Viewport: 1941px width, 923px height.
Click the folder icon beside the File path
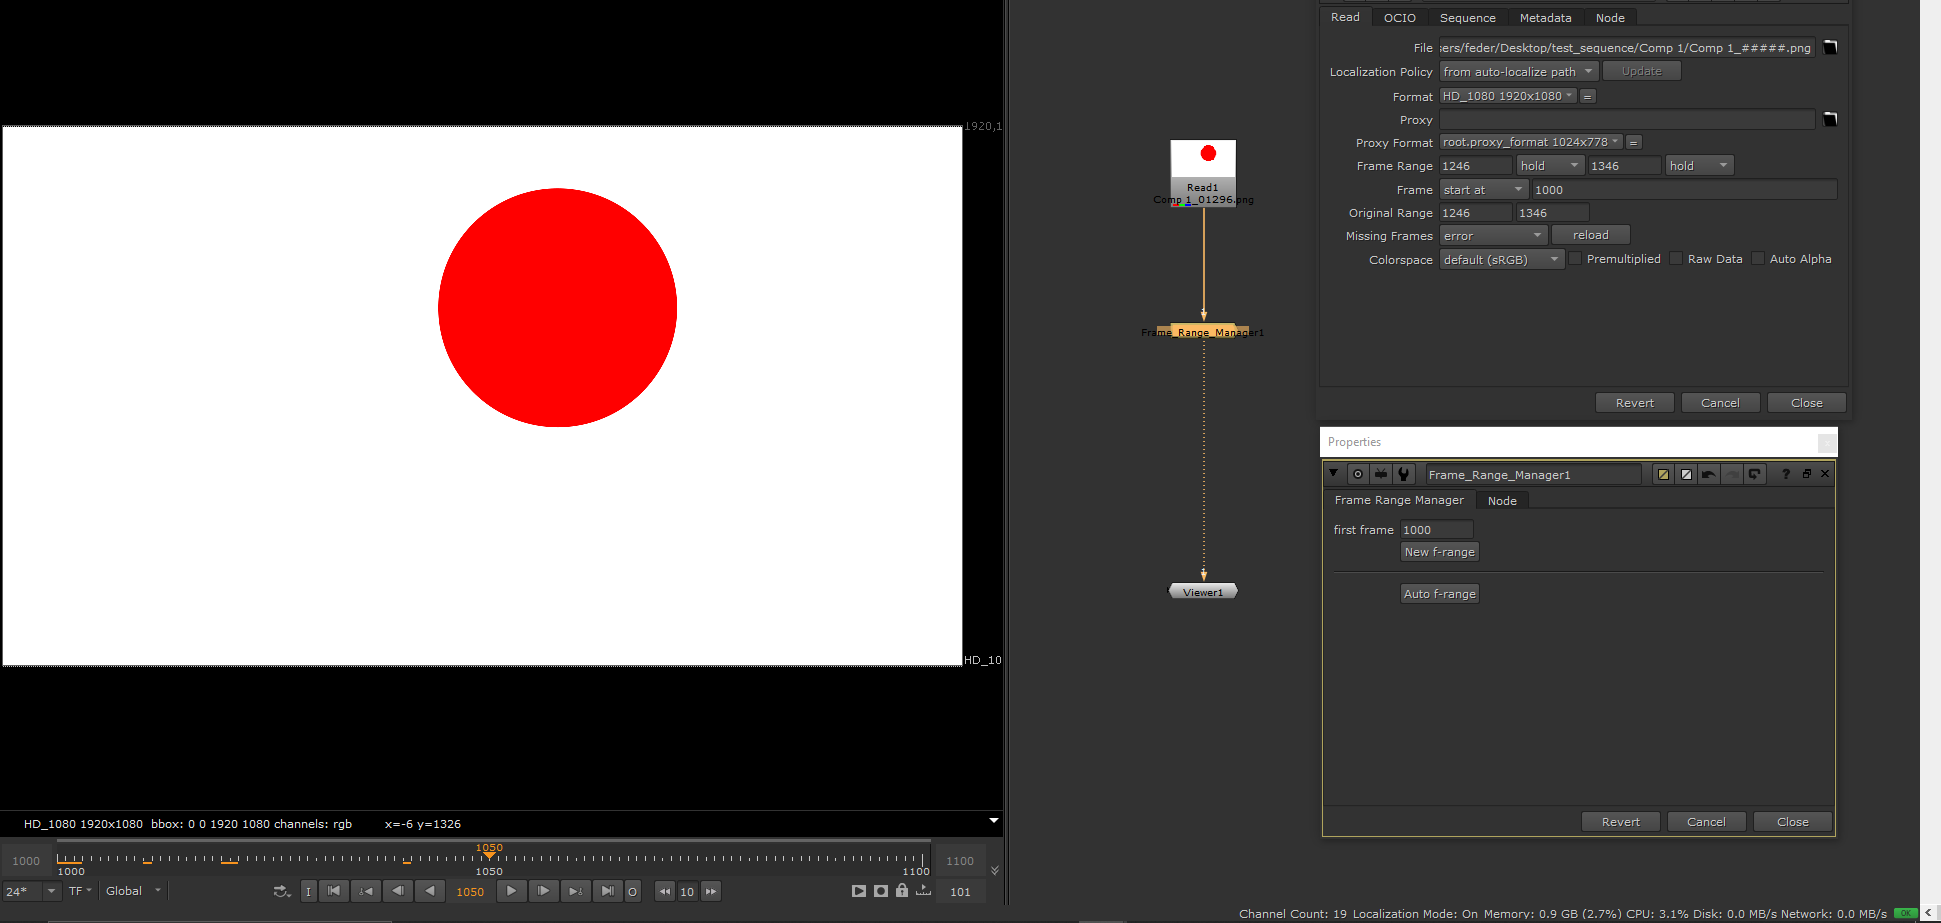[1830, 47]
